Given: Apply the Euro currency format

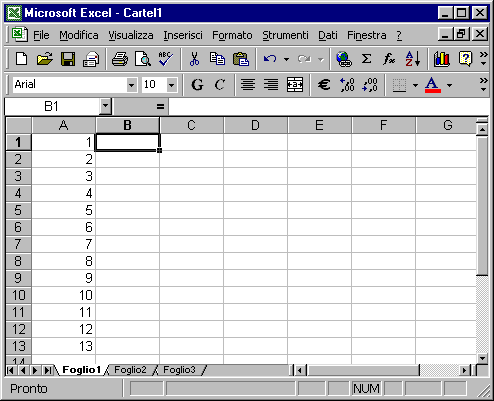Looking at the screenshot, I should 324,85.
